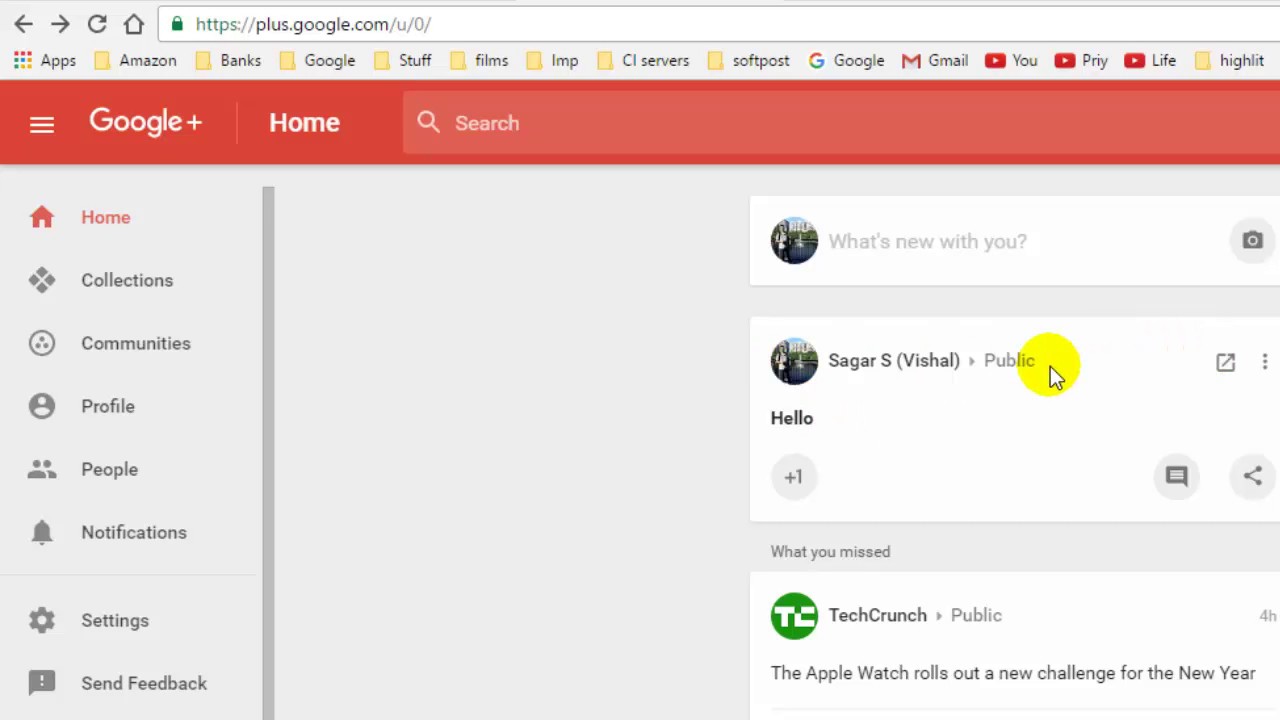Open TechCrunch profile name link
Image resolution: width=1280 pixels, height=720 pixels.
pos(877,616)
